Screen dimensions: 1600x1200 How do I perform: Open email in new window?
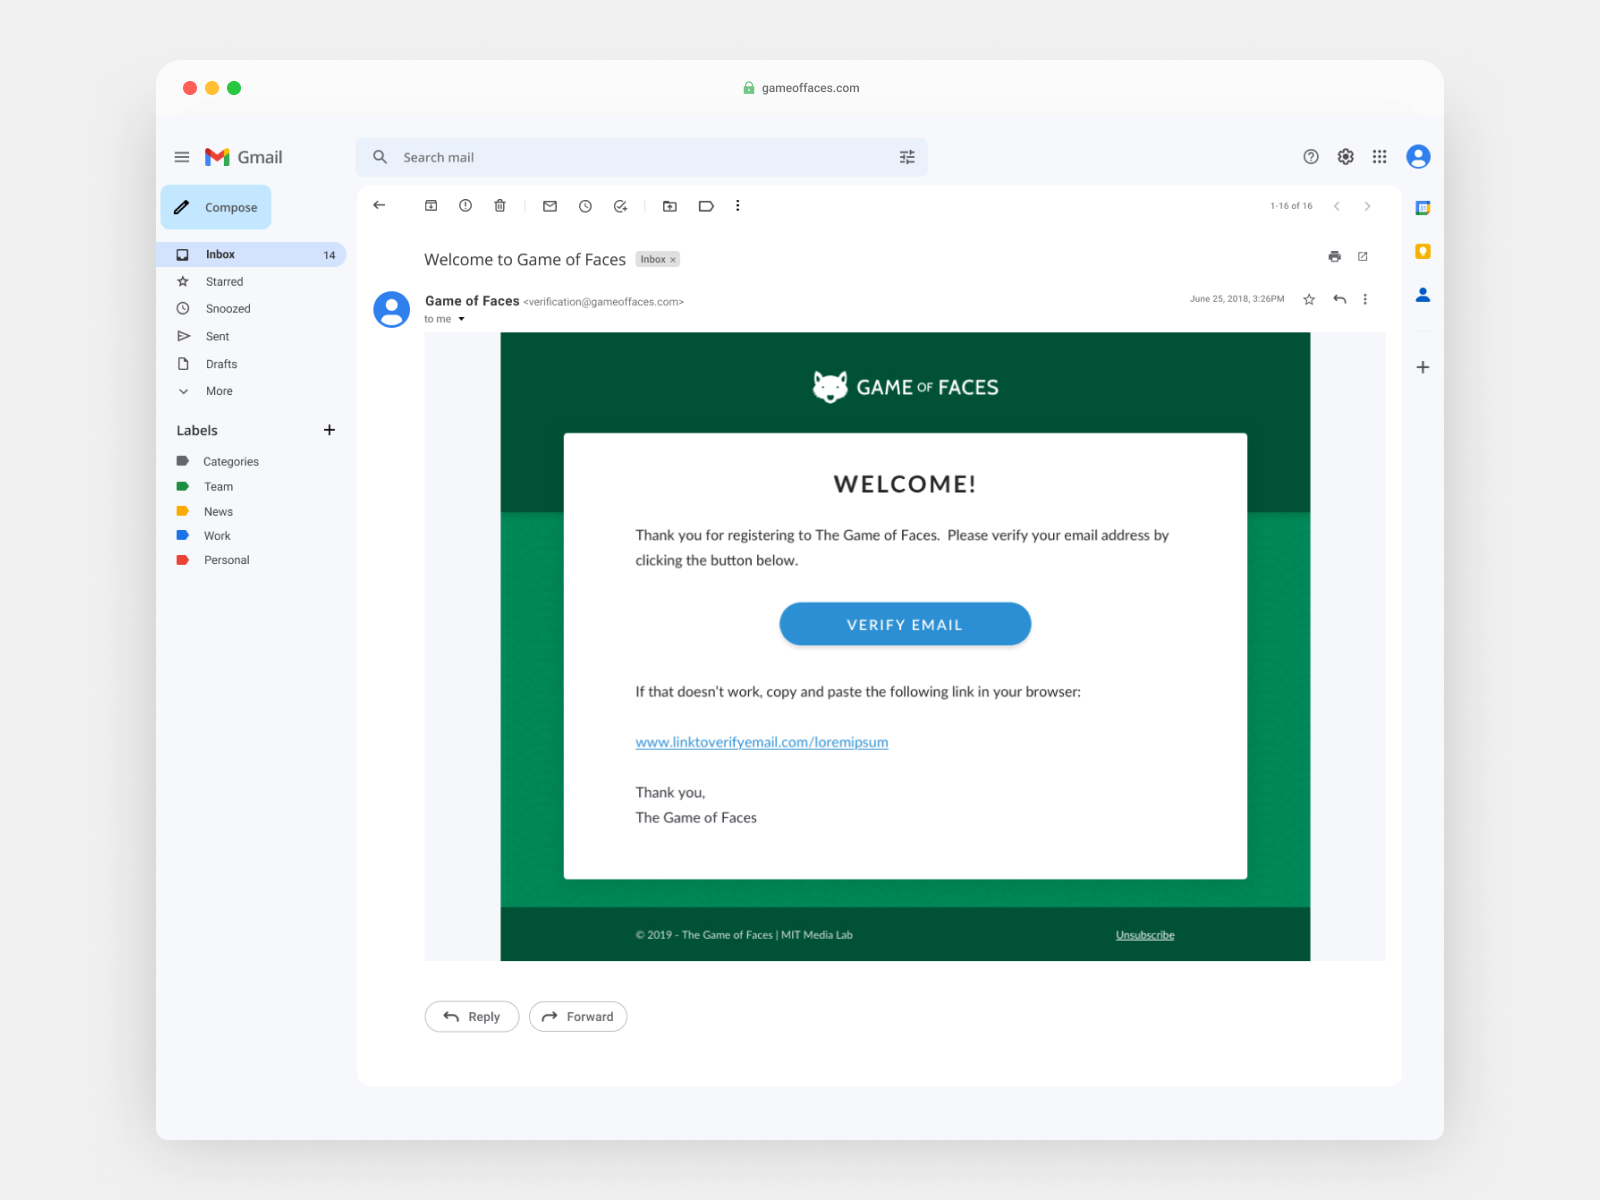(1362, 257)
